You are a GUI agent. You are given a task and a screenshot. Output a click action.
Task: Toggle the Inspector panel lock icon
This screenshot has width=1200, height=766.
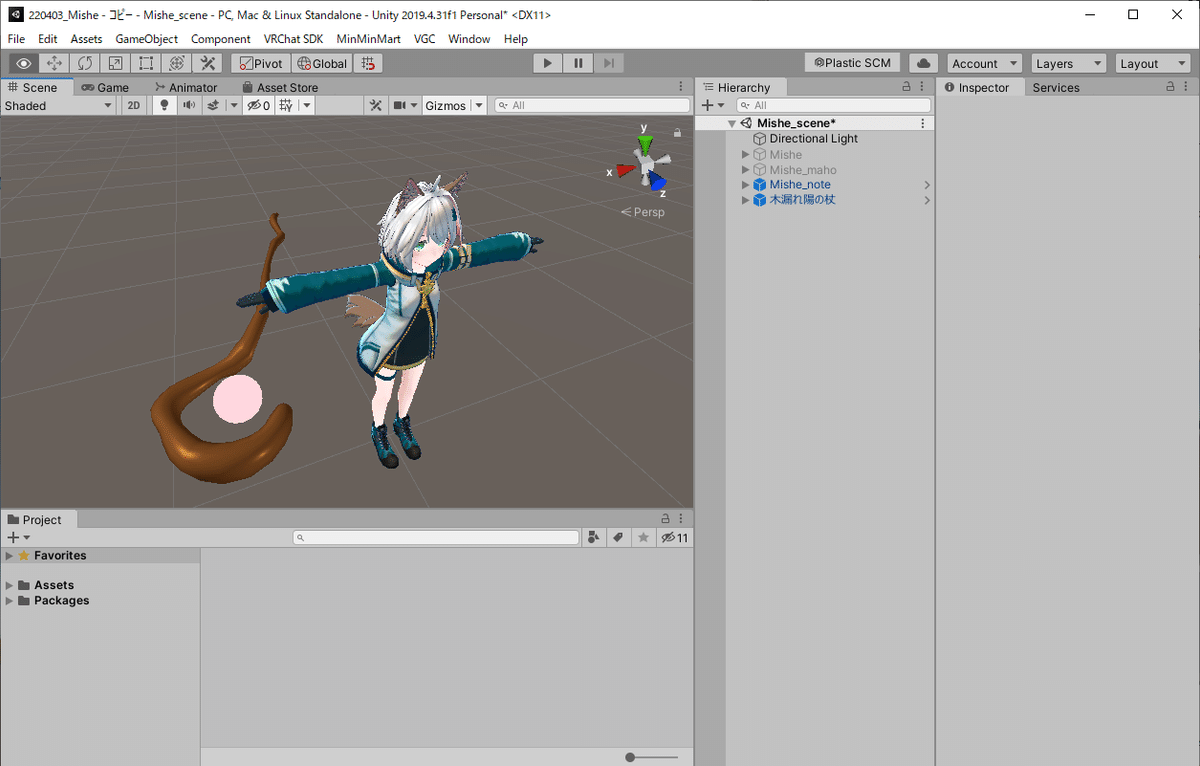click(1171, 87)
